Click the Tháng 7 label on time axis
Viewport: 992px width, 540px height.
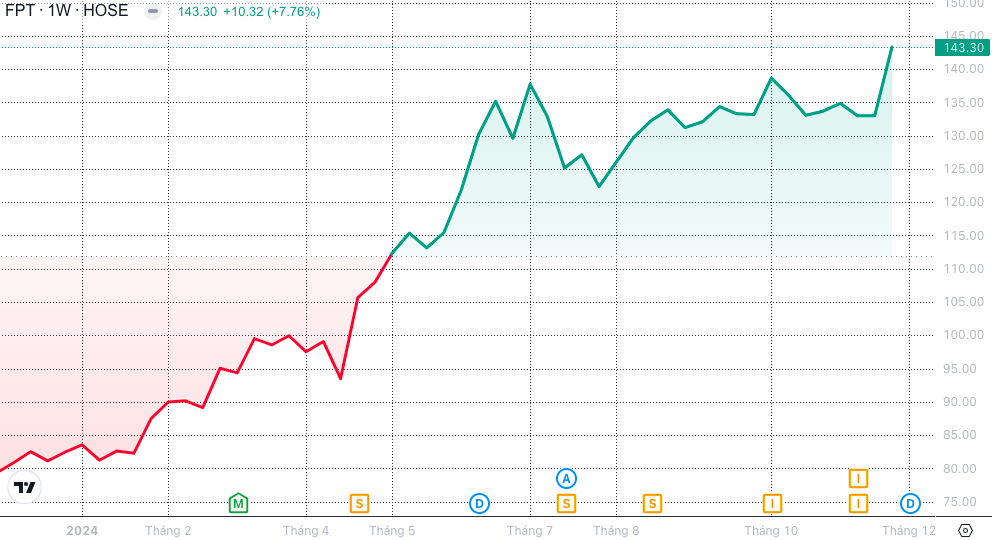tap(530, 531)
